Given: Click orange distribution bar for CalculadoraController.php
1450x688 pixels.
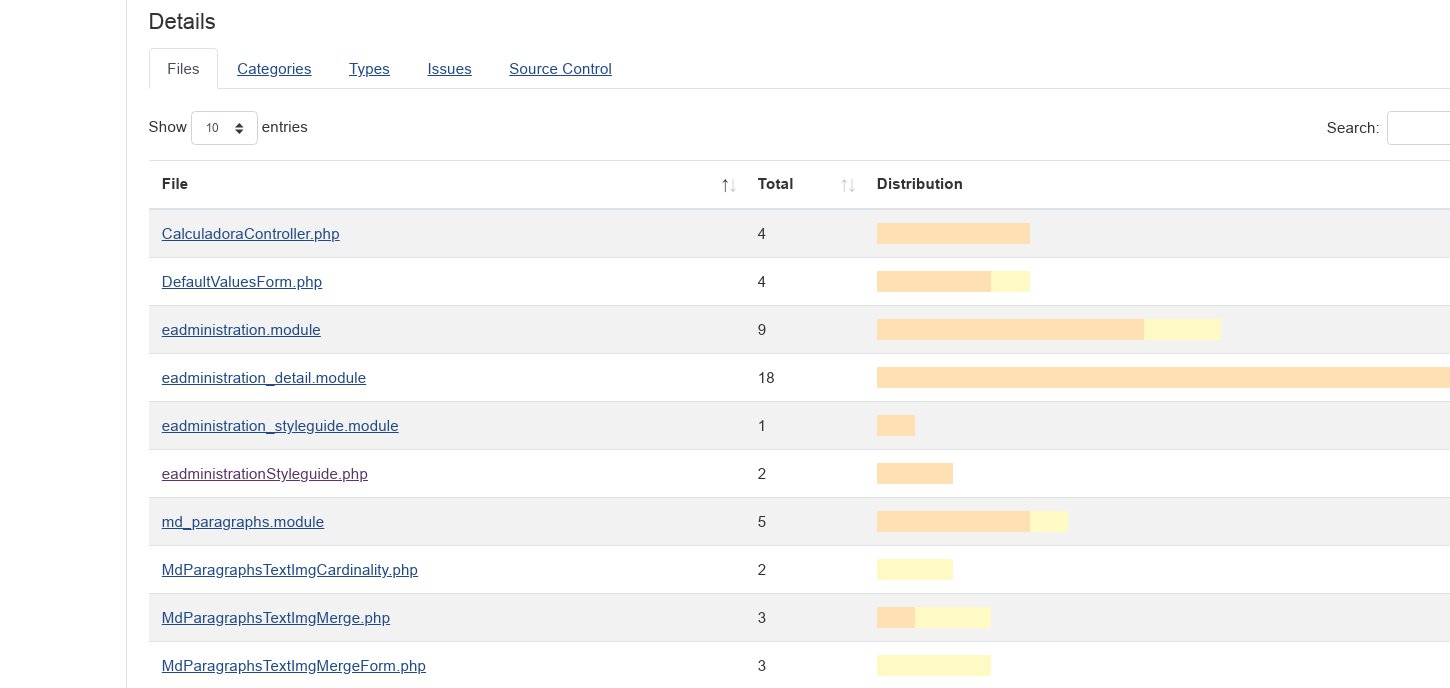Looking at the screenshot, I should click(952, 234).
